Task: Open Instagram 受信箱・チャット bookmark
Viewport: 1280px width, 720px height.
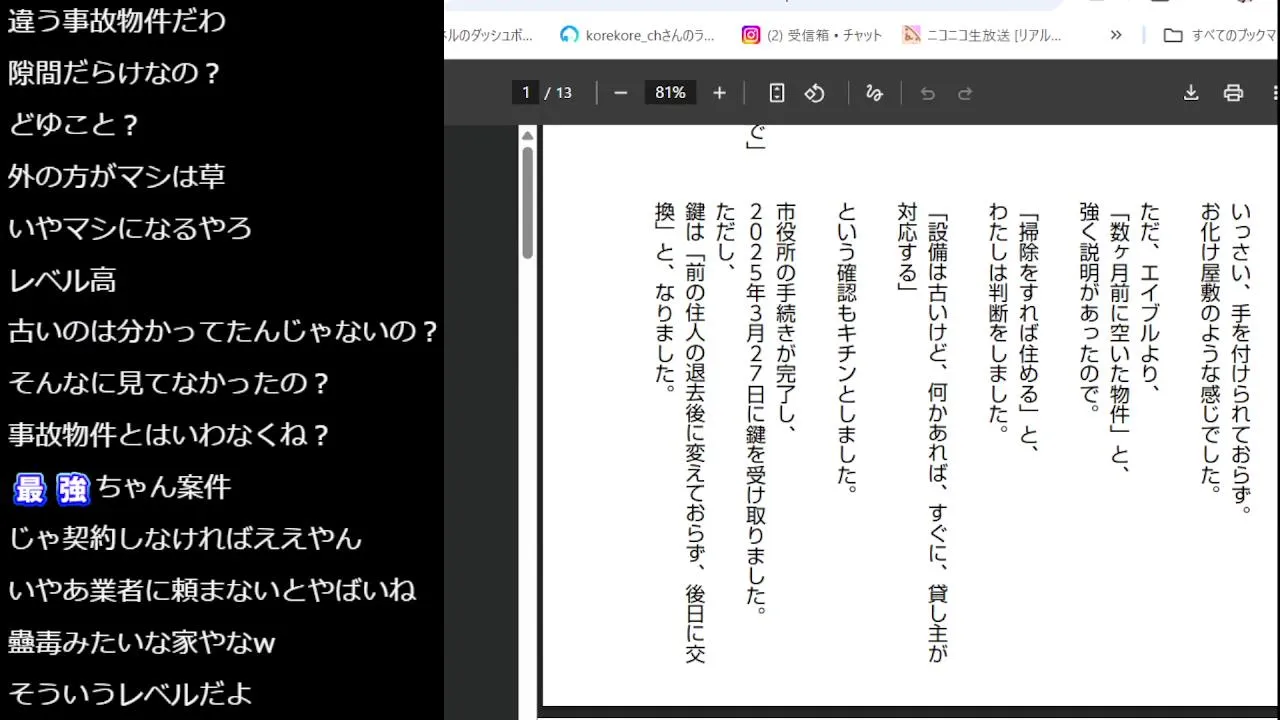Action: click(x=812, y=35)
